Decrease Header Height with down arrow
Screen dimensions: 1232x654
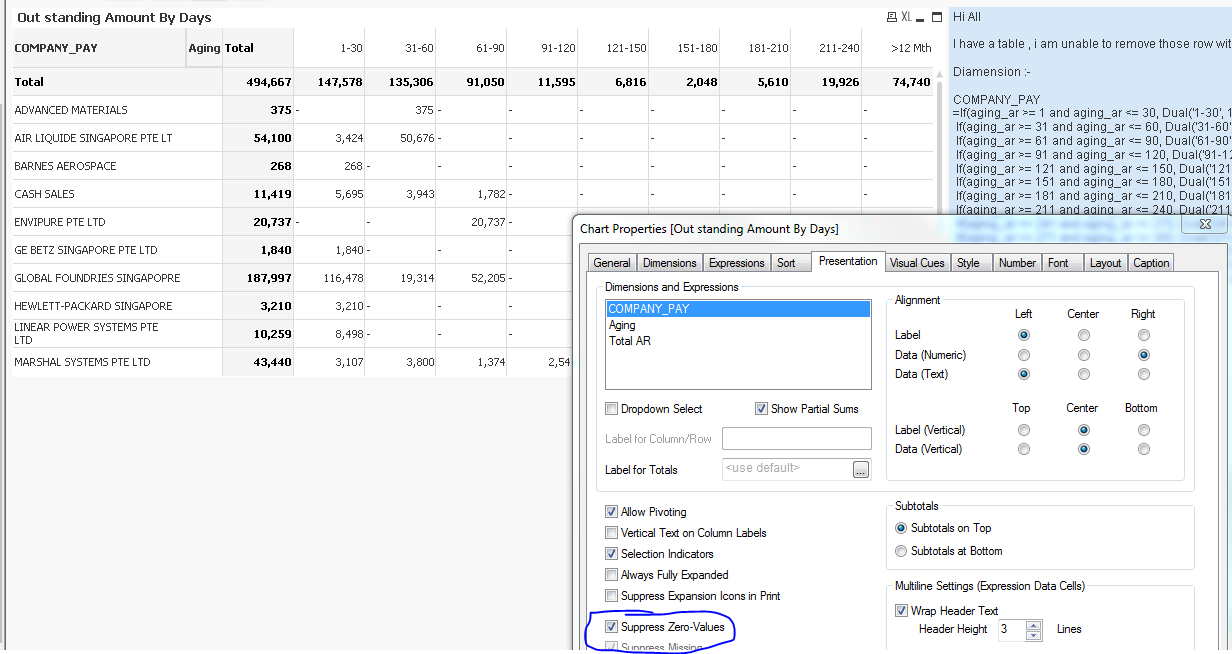pyautogui.click(x=1034, y=635)
